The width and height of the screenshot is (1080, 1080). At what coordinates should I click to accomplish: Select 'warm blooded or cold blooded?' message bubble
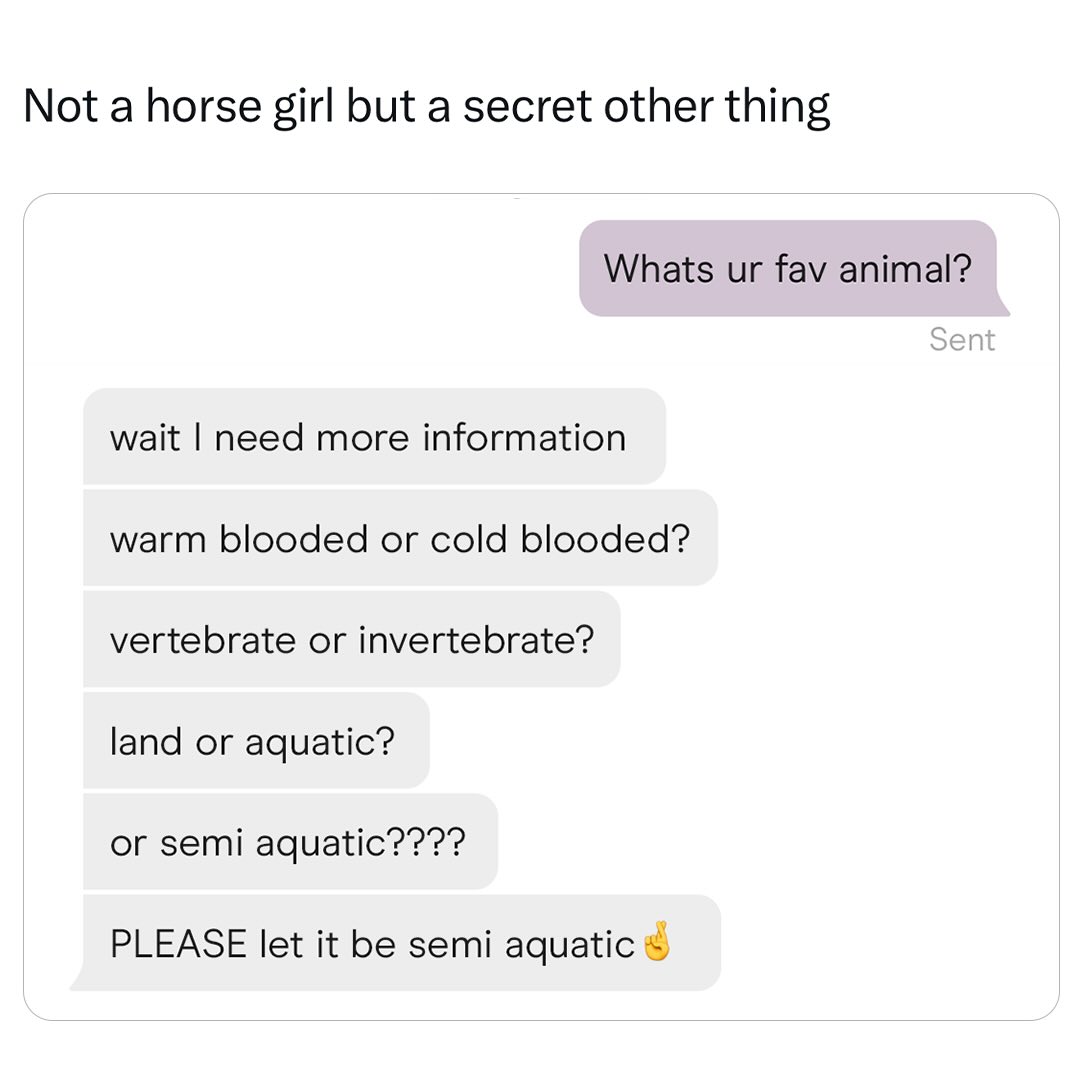tap(400, 537)
